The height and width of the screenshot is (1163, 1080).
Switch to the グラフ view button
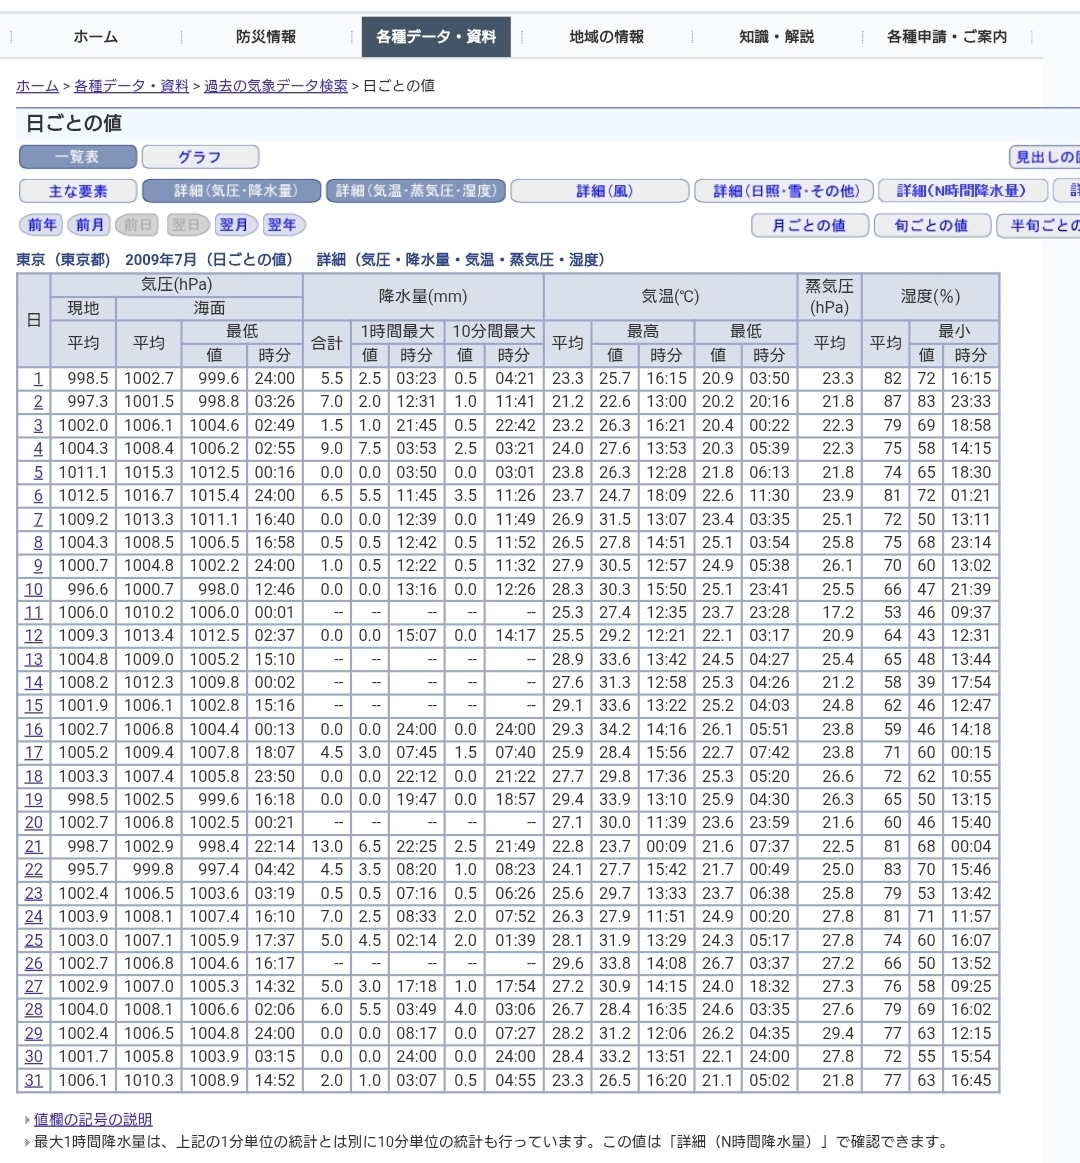(200, 157)
